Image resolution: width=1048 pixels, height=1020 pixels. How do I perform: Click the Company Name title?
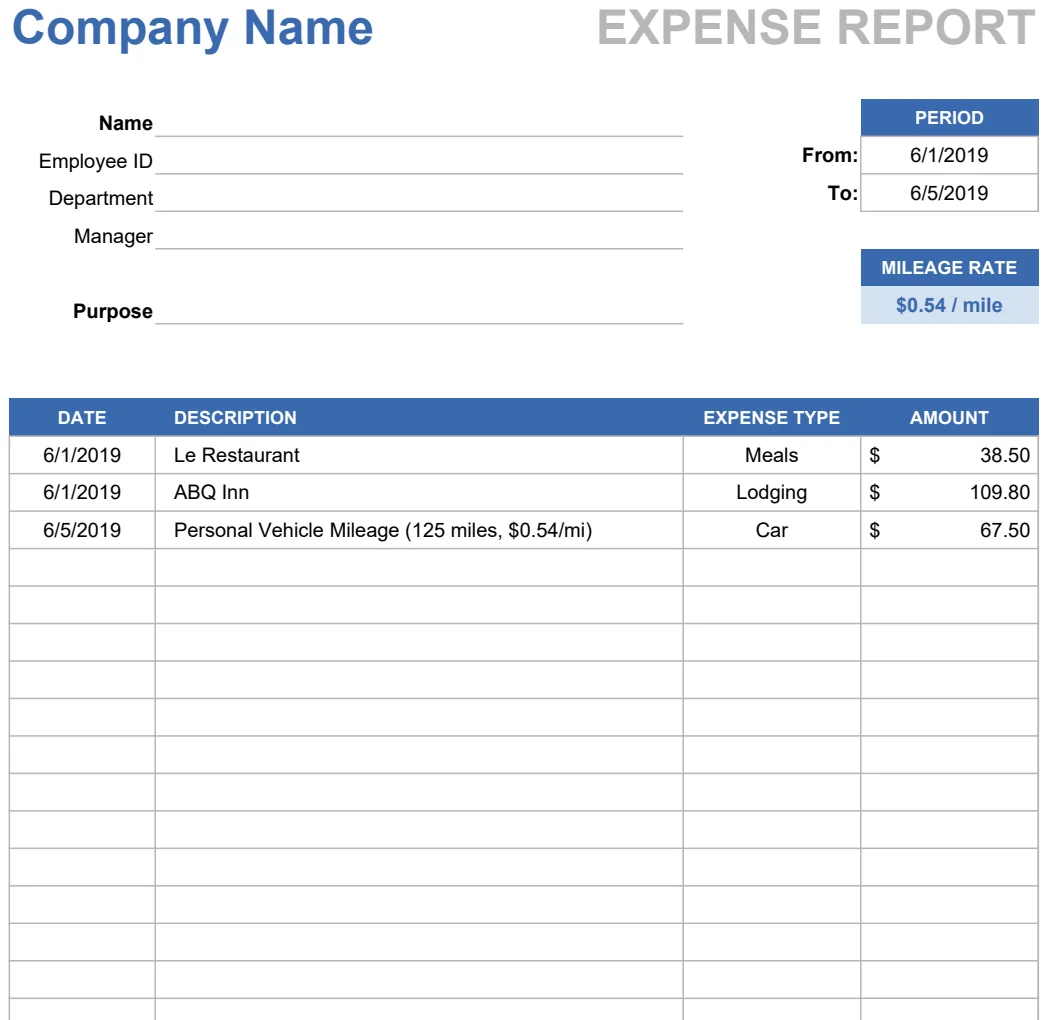192,29
